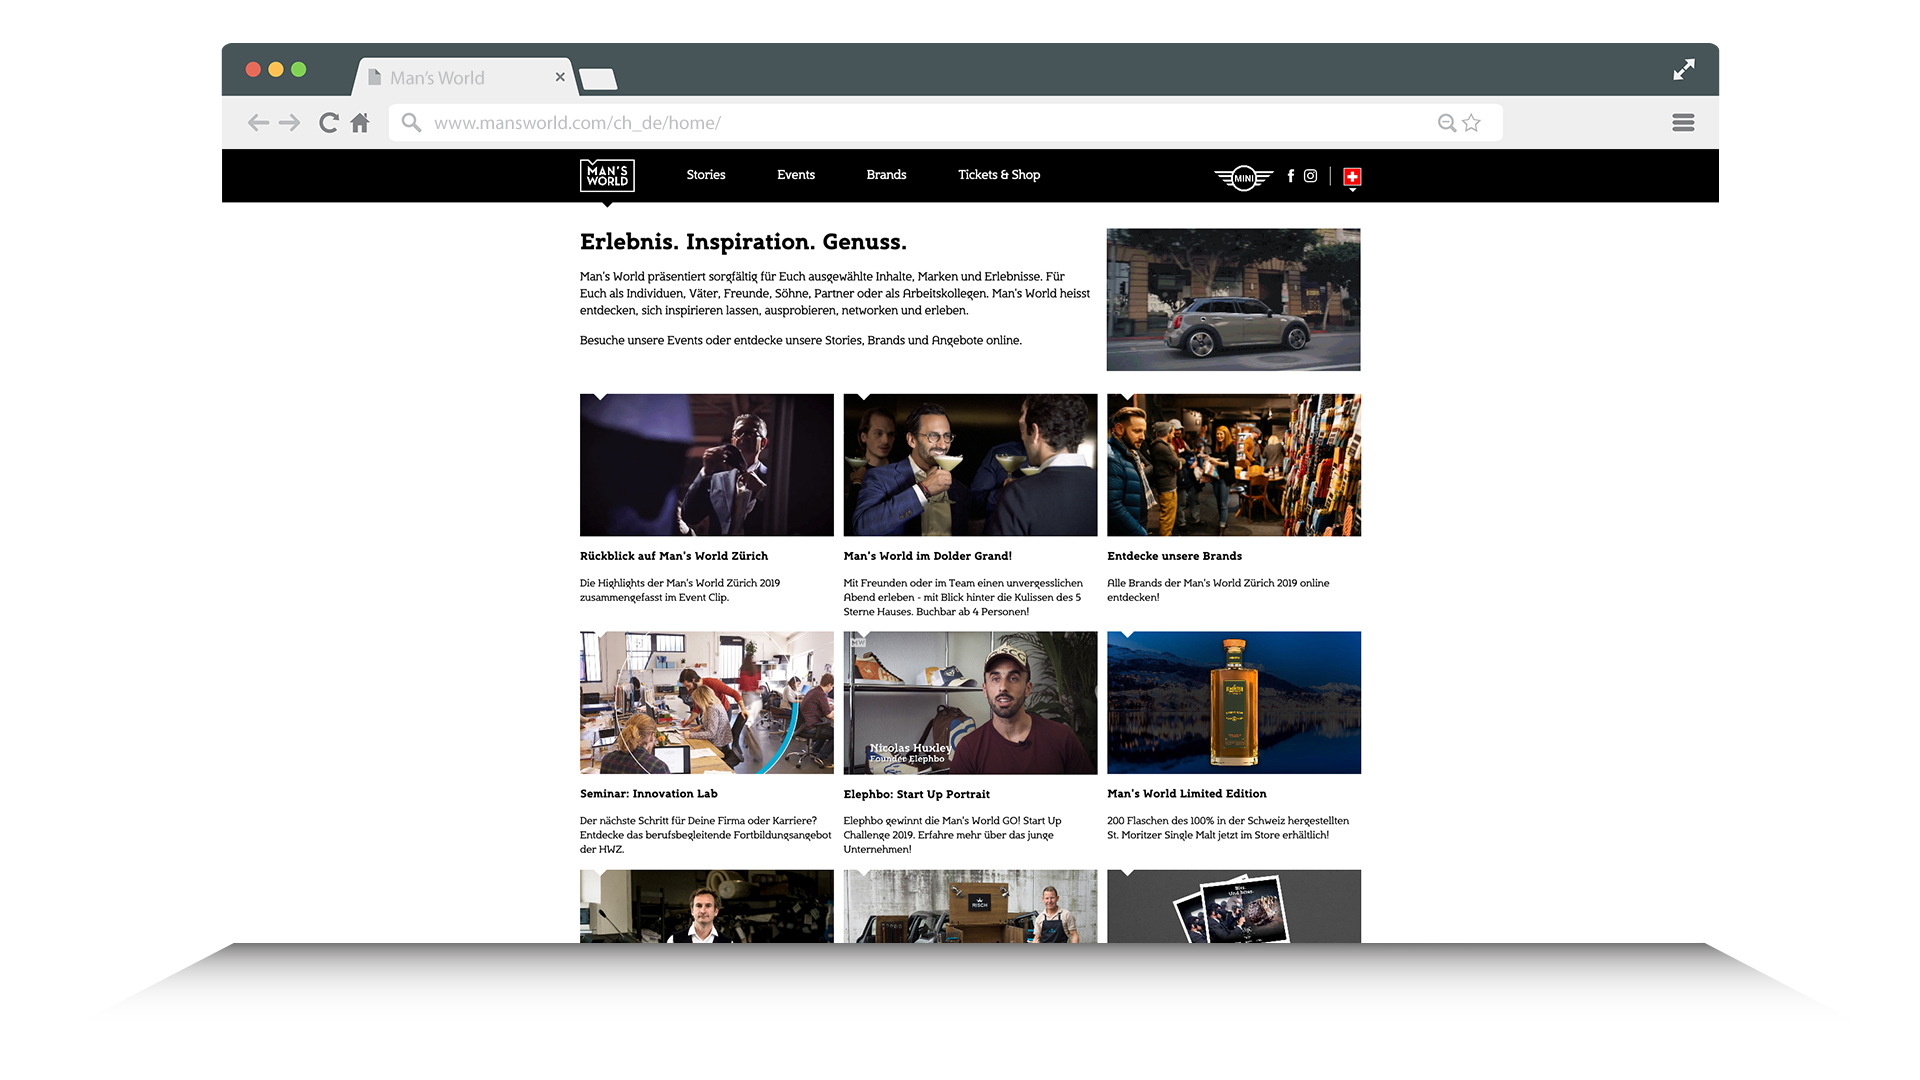This screenshot has width=1920, height=1080.
Task: Open the Events menu item
Action: (795, 175)
